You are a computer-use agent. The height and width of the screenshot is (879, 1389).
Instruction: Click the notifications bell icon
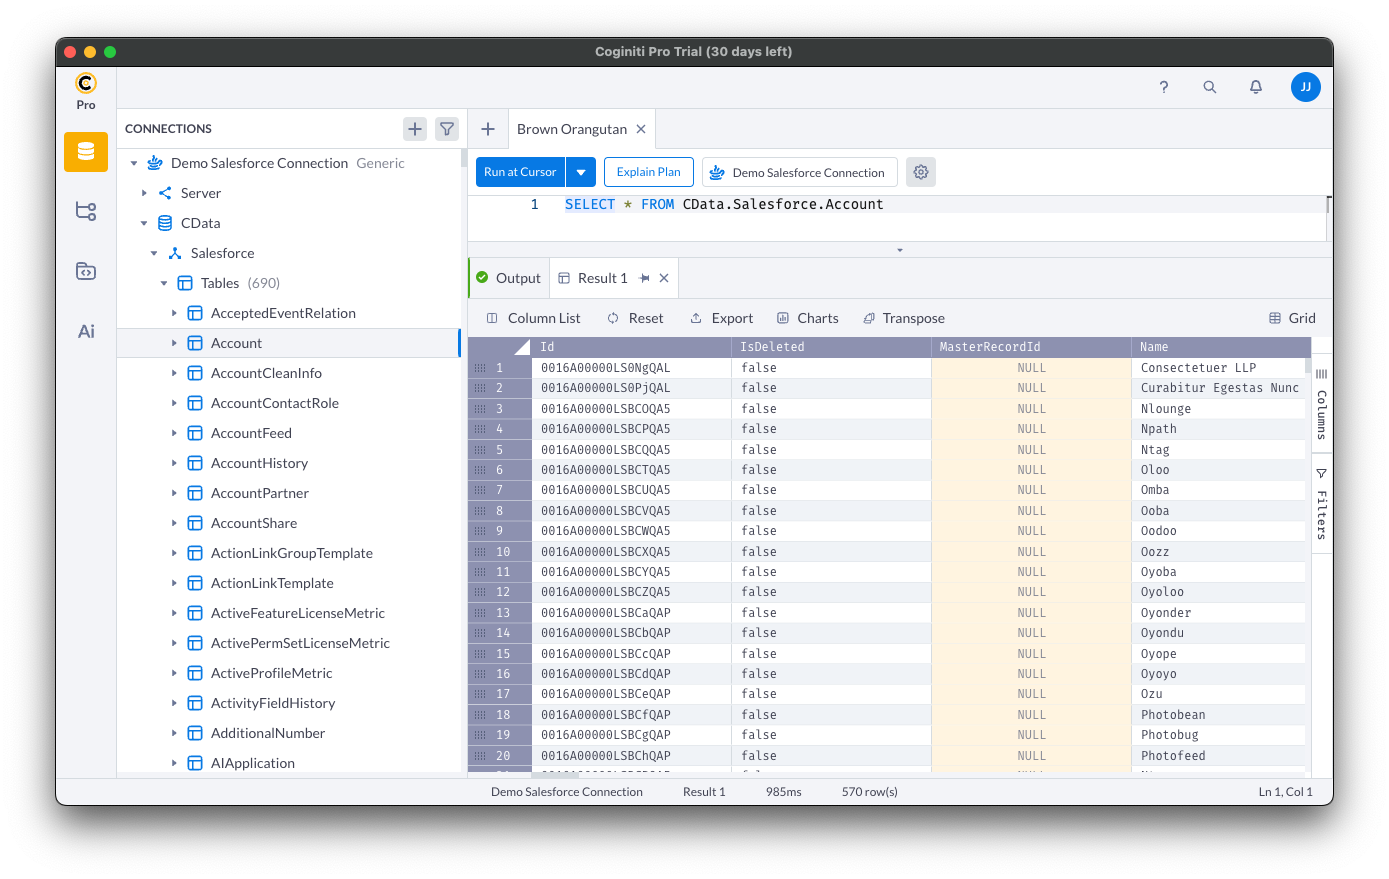click(x=1256, y=87)
